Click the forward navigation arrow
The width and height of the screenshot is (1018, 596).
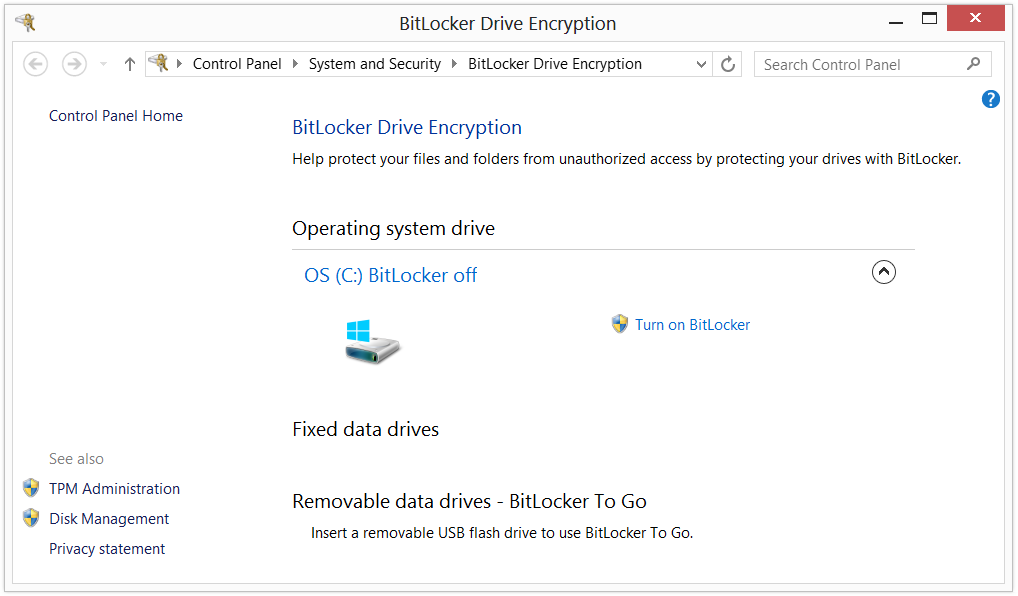[75, 64]
